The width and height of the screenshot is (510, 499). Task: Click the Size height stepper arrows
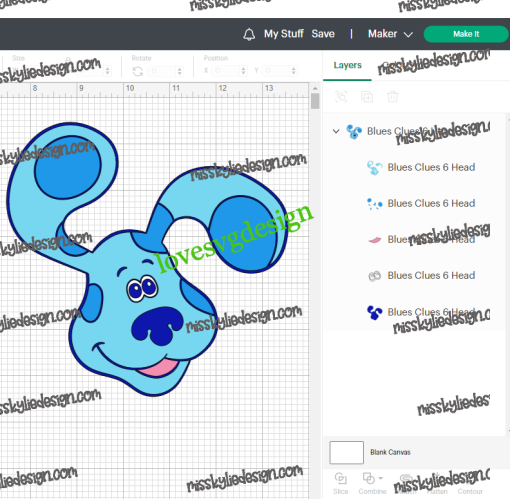point(107,71)
